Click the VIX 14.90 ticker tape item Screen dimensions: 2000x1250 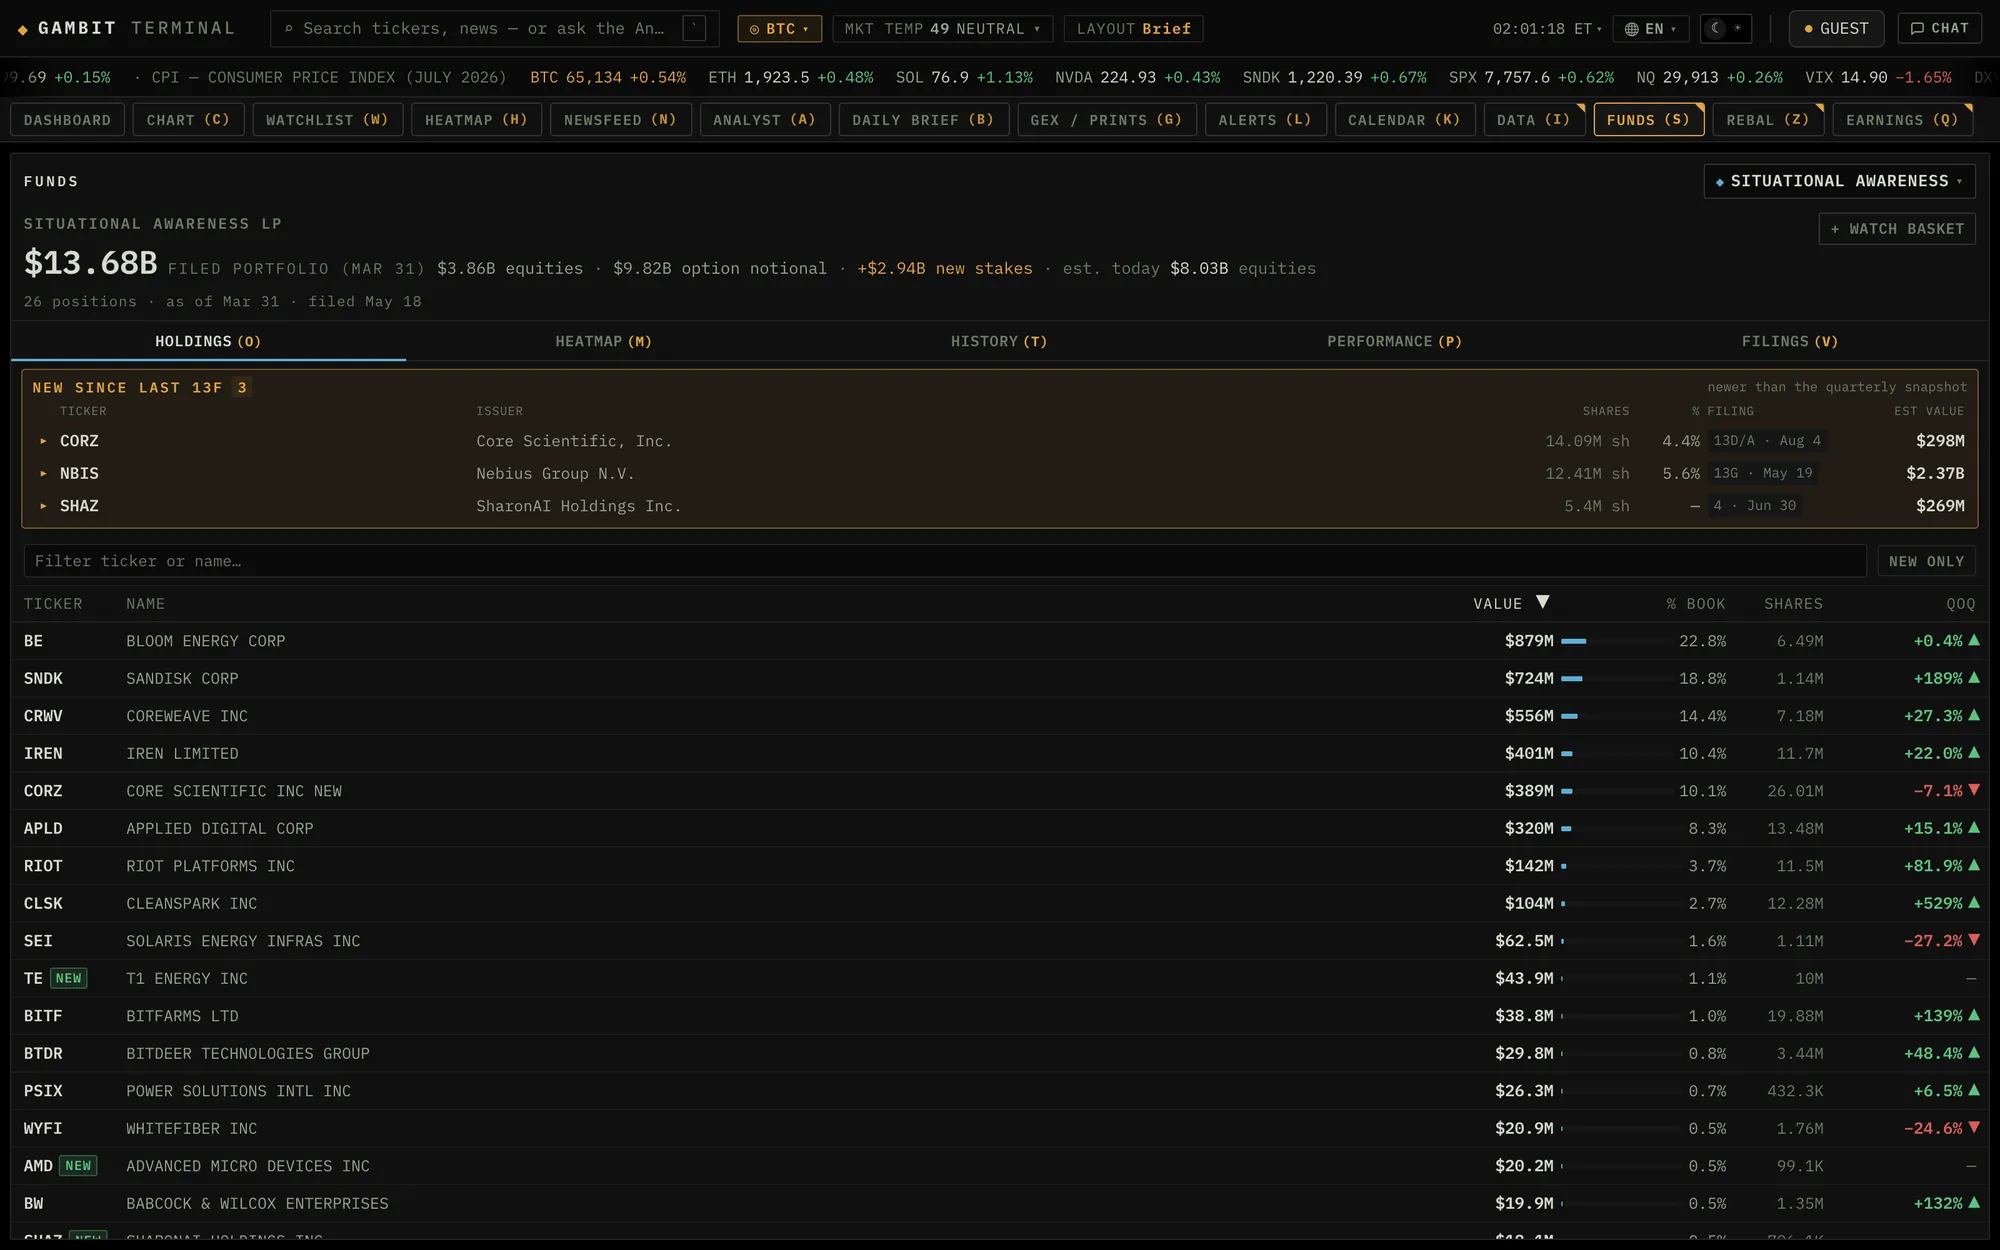point(1878,77)
